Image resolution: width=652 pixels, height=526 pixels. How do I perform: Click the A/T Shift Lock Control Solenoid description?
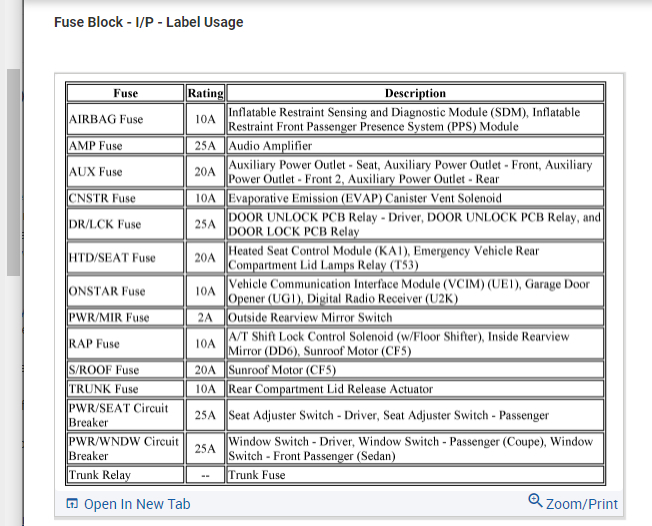415,343
